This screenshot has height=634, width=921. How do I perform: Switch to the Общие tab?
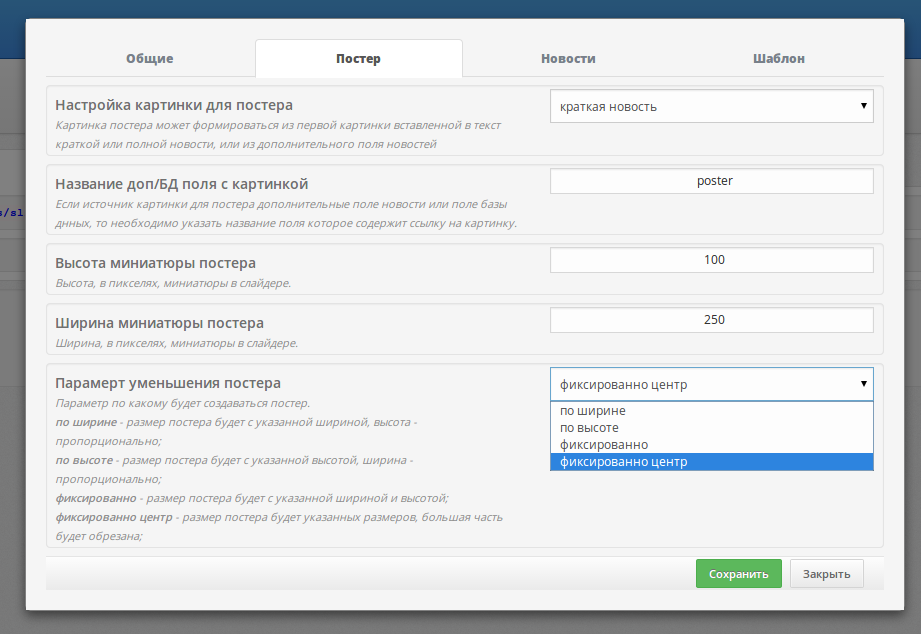point(149,58)
